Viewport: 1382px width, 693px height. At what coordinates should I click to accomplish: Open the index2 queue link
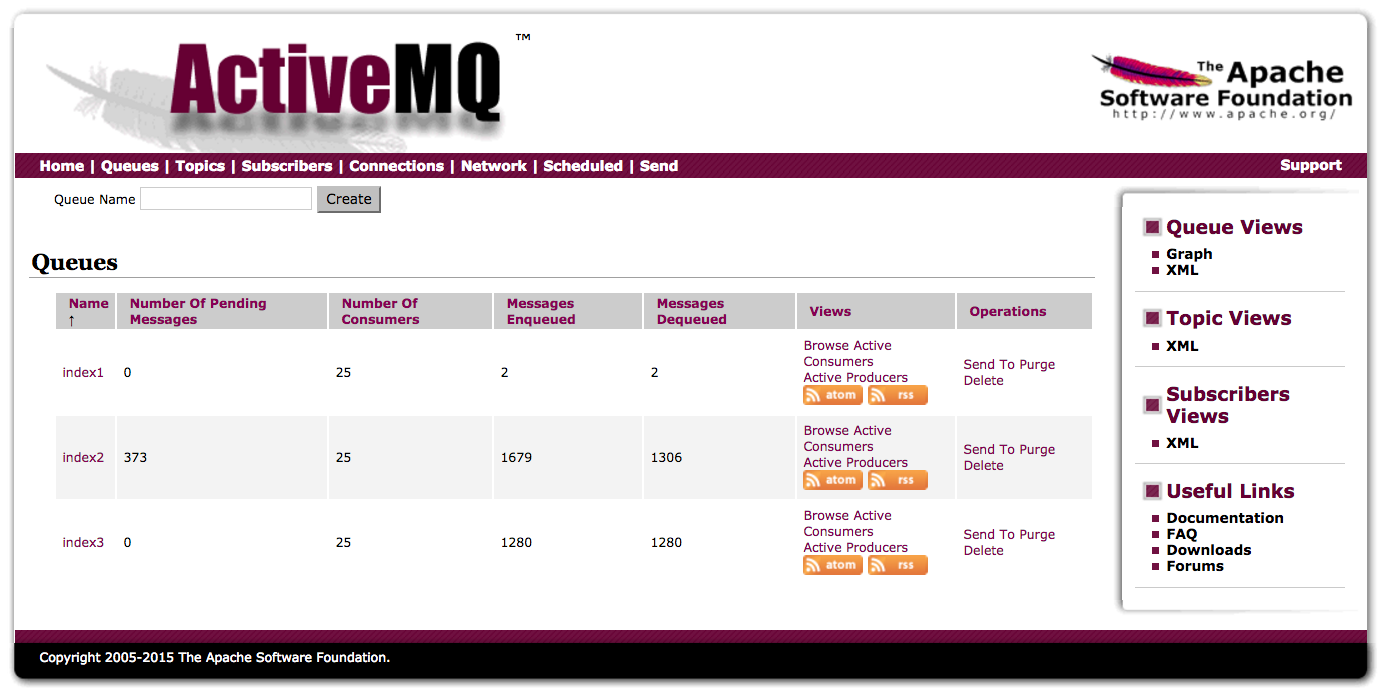point(83,457)
